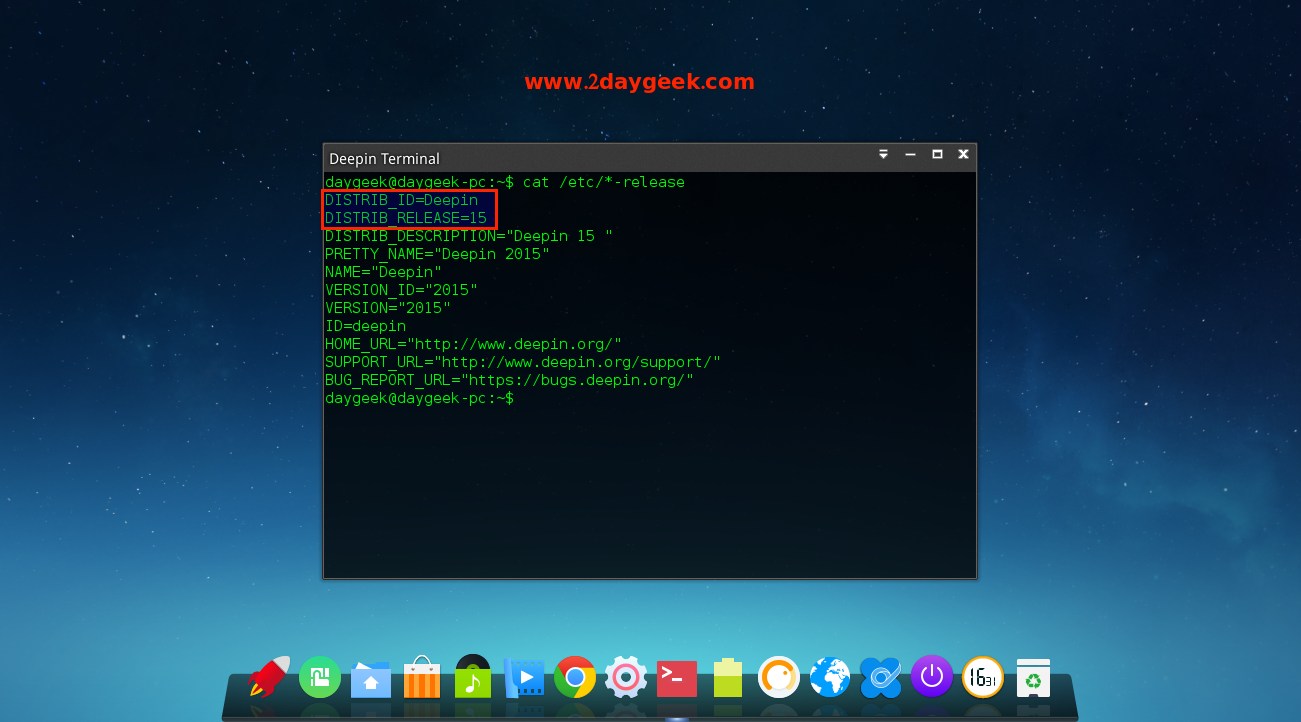Open Google Chrome from the dock
This screenshot has height=722, width=1301.
pos(575,678)
